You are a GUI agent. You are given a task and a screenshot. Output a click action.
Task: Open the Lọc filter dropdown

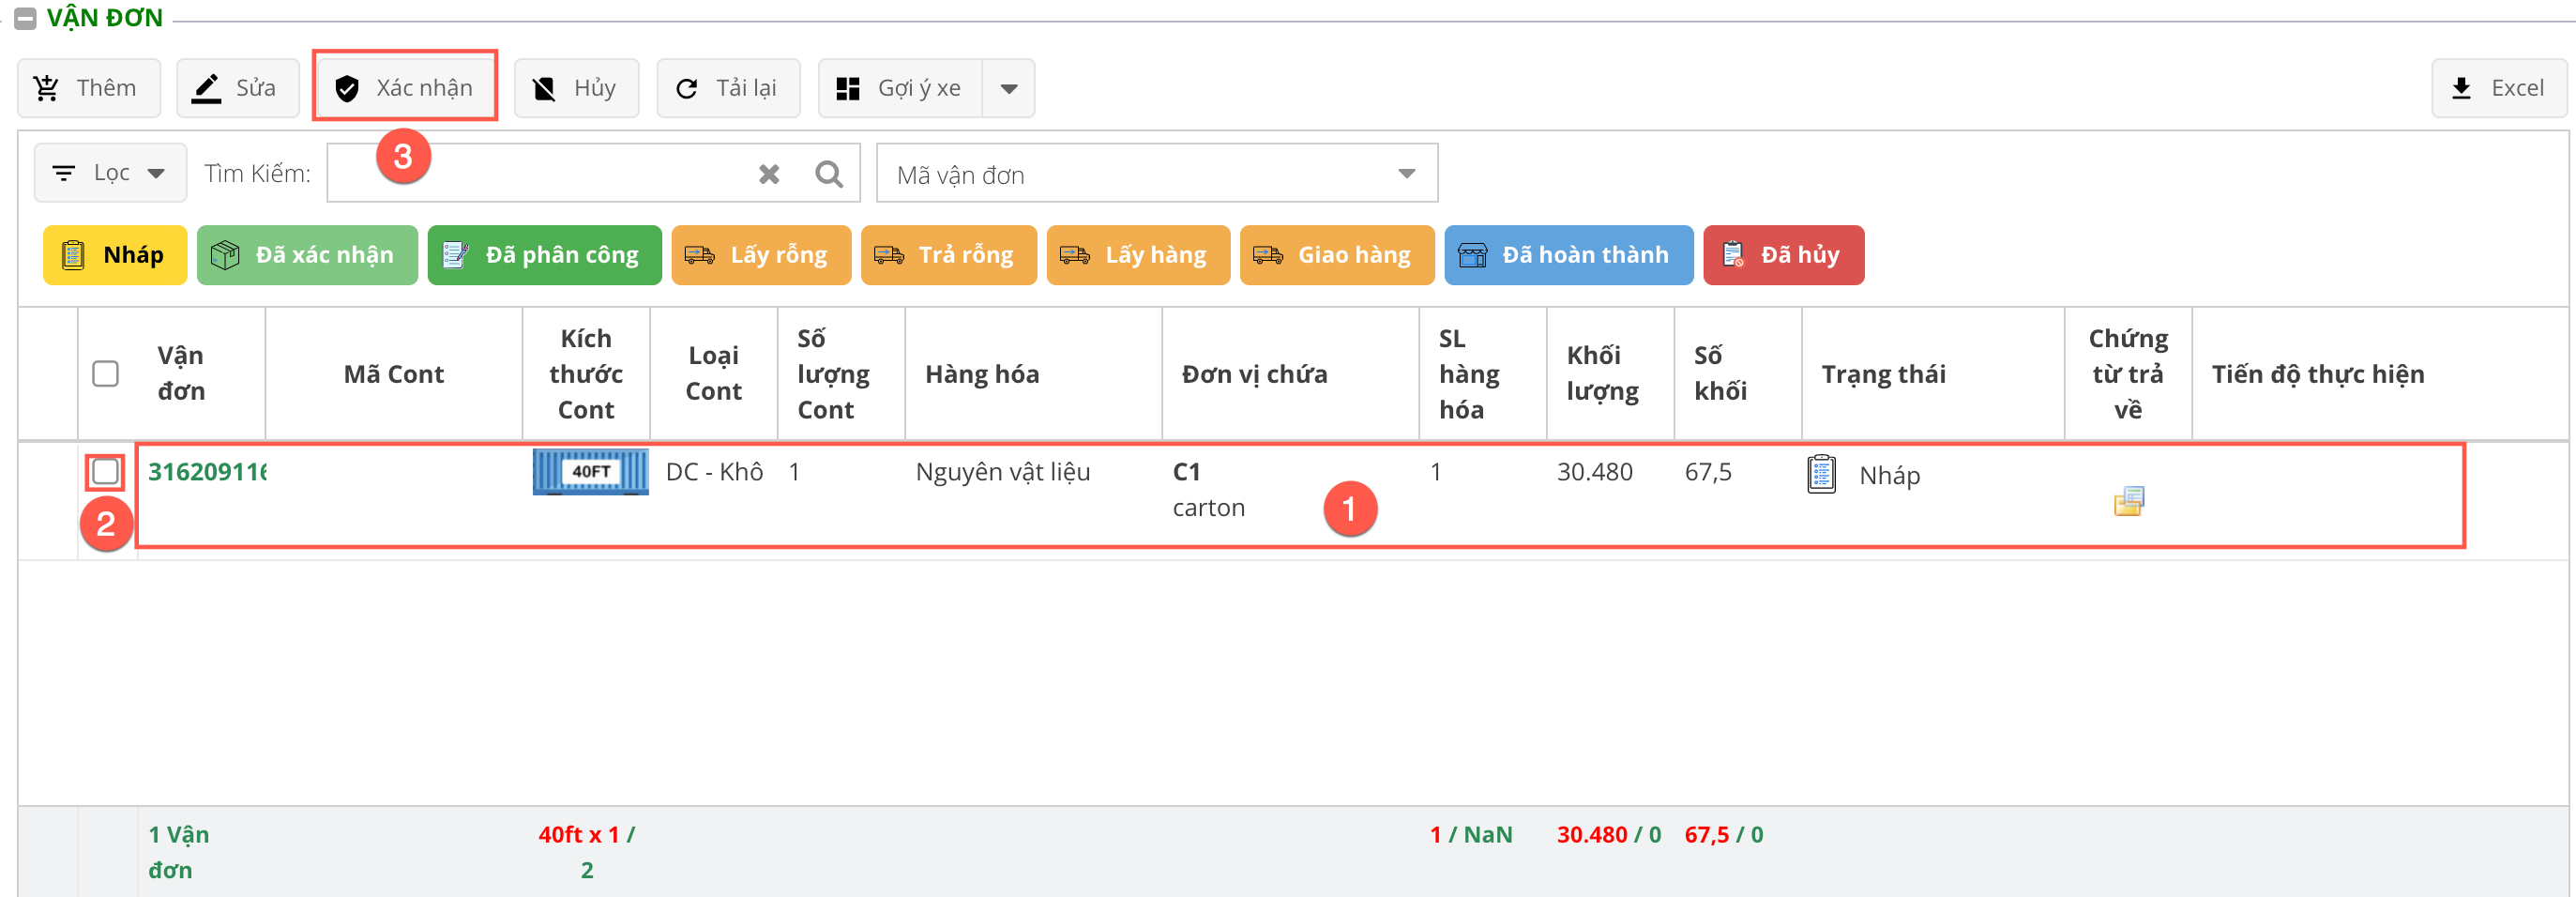pyautogui.click(x=110, y=173)
